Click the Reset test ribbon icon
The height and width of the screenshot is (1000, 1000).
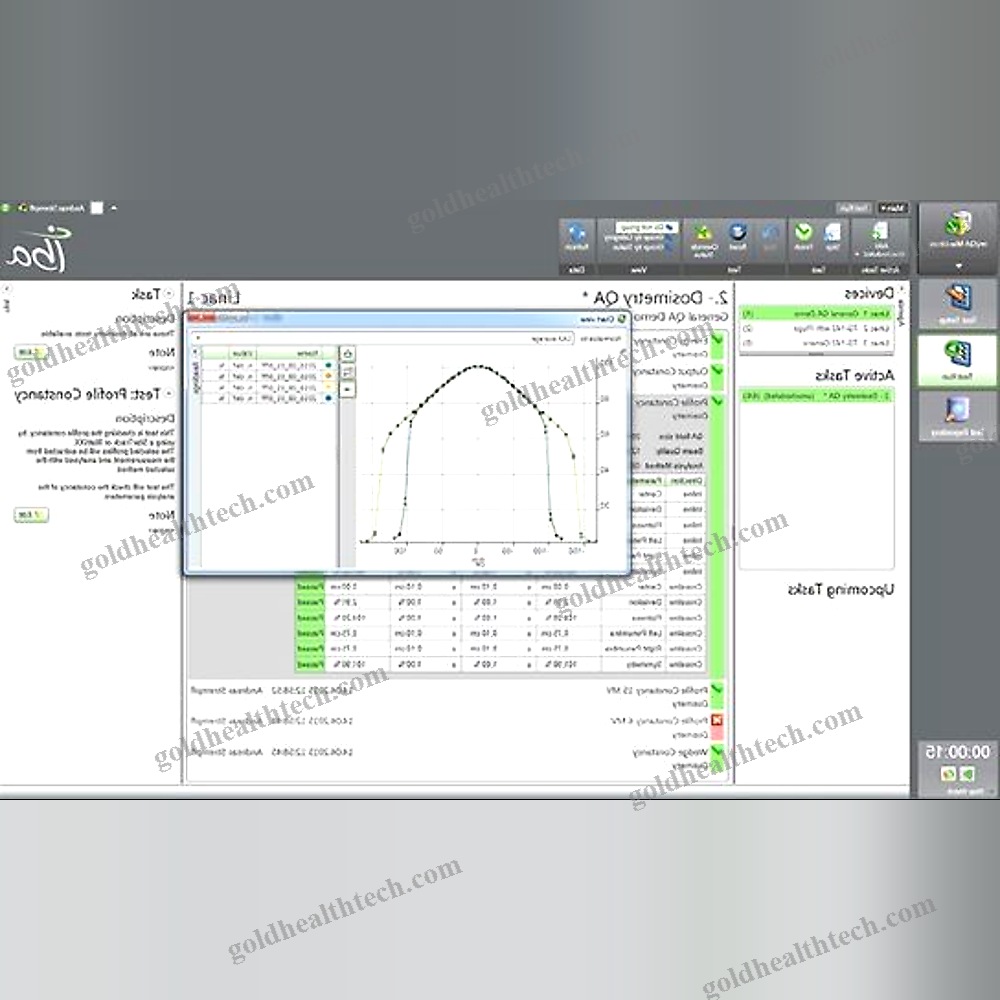pos(737,232)
